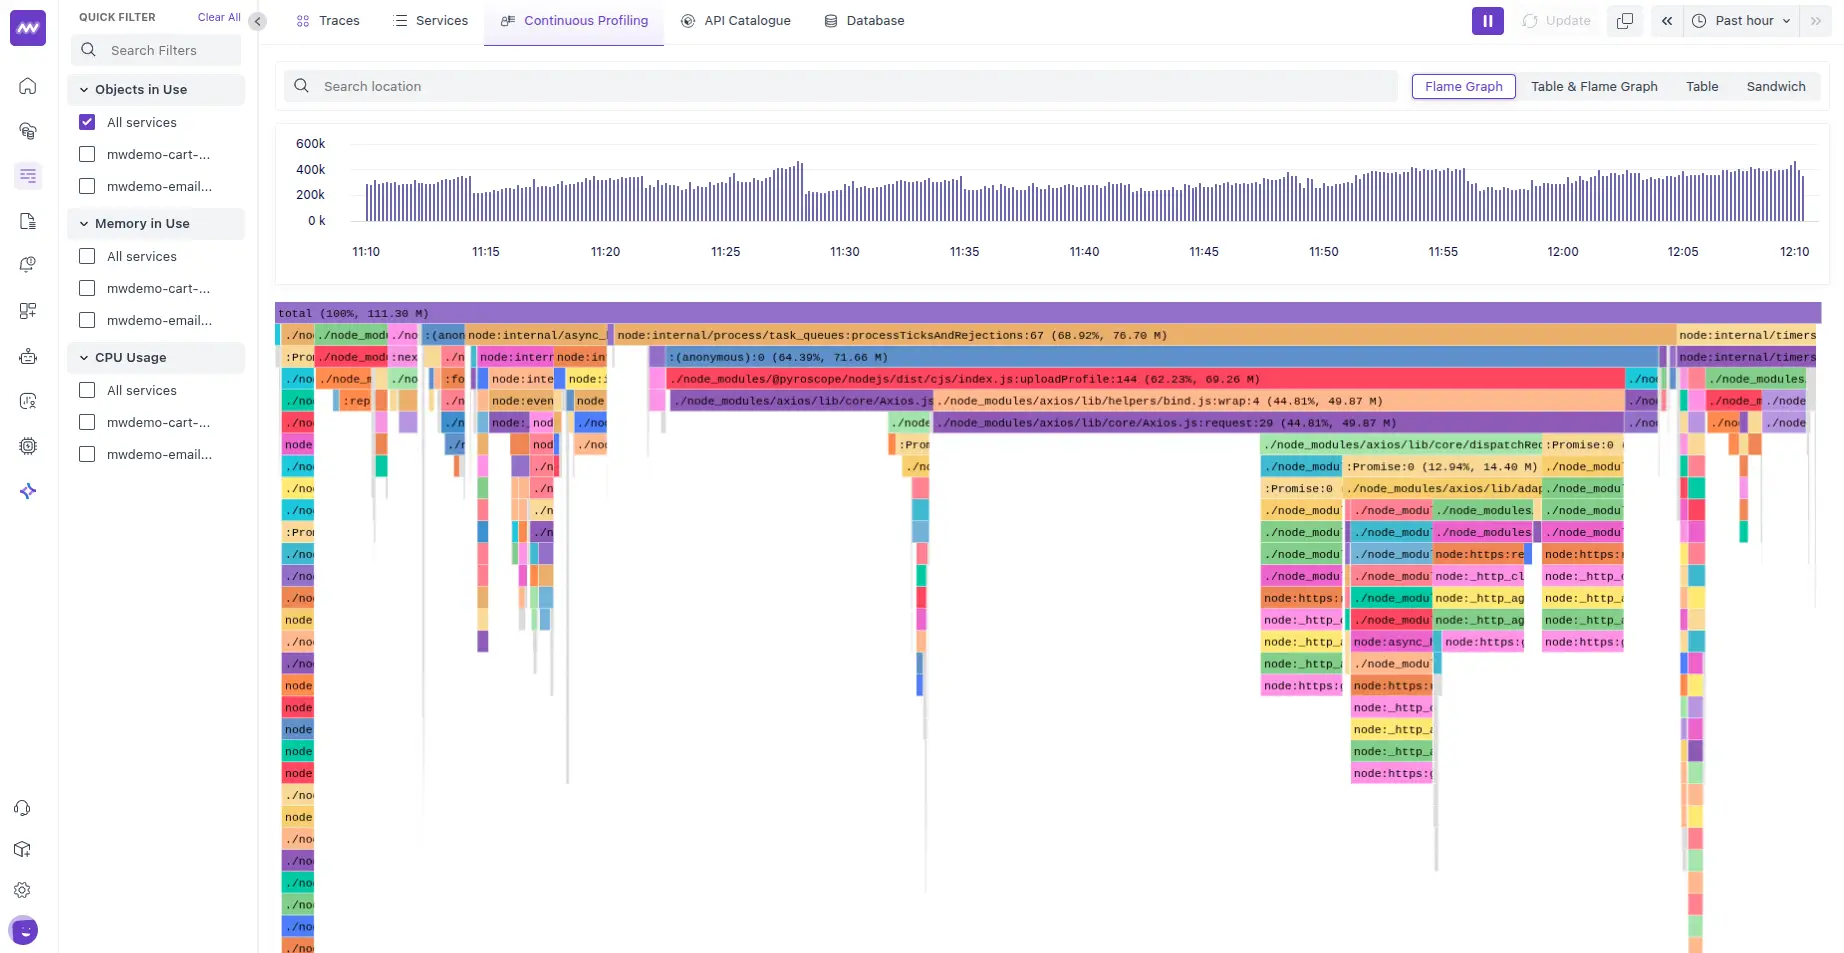
Task: Check All services under CPU Usage
Action: pyautogui.click(x=87, y=390)
